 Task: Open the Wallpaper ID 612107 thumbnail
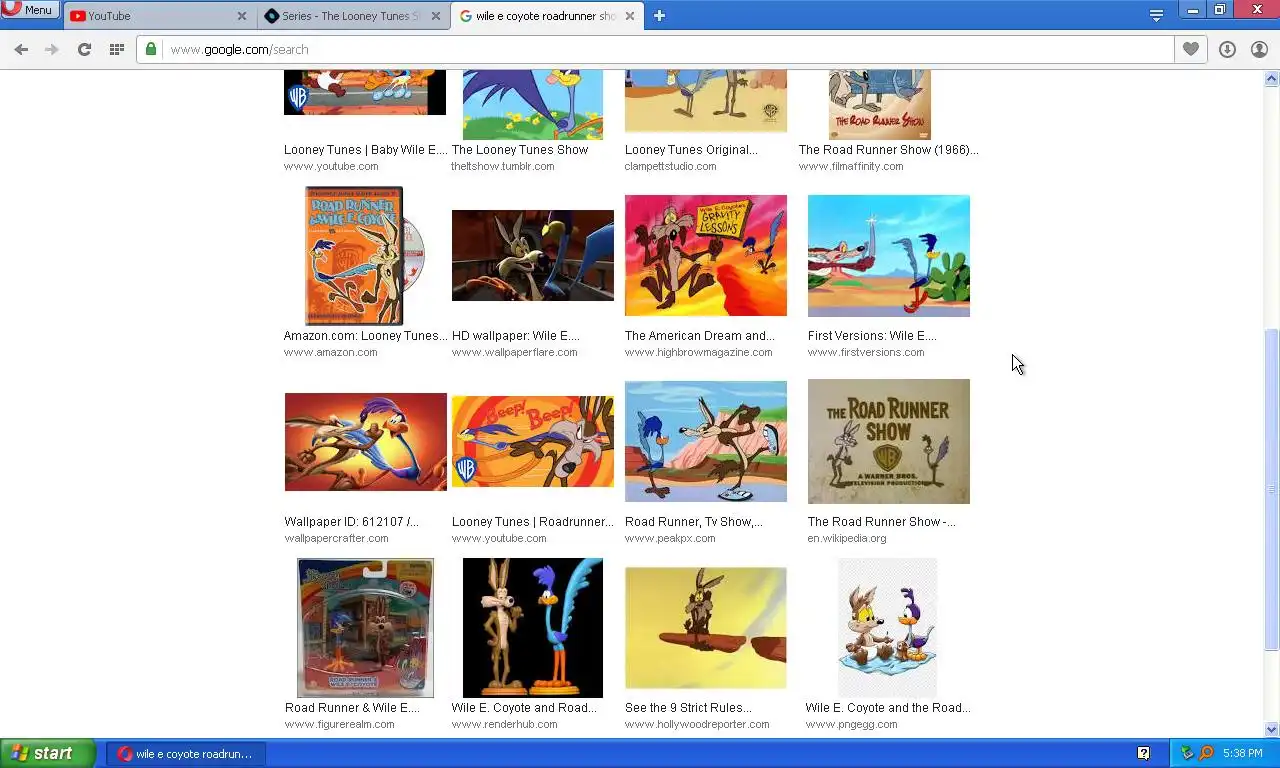365,441
